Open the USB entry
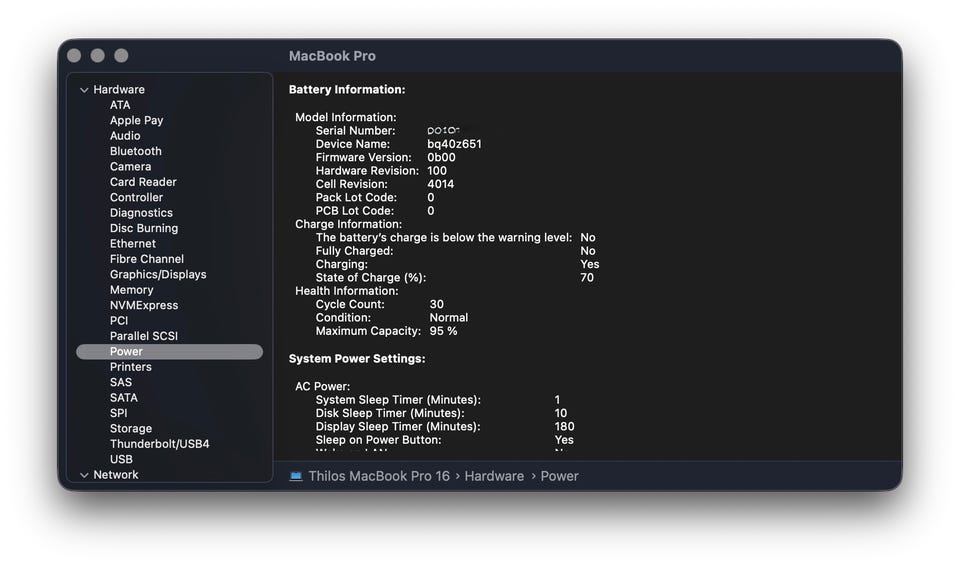This screenshot has width=960, height=567. click(121, 459)
